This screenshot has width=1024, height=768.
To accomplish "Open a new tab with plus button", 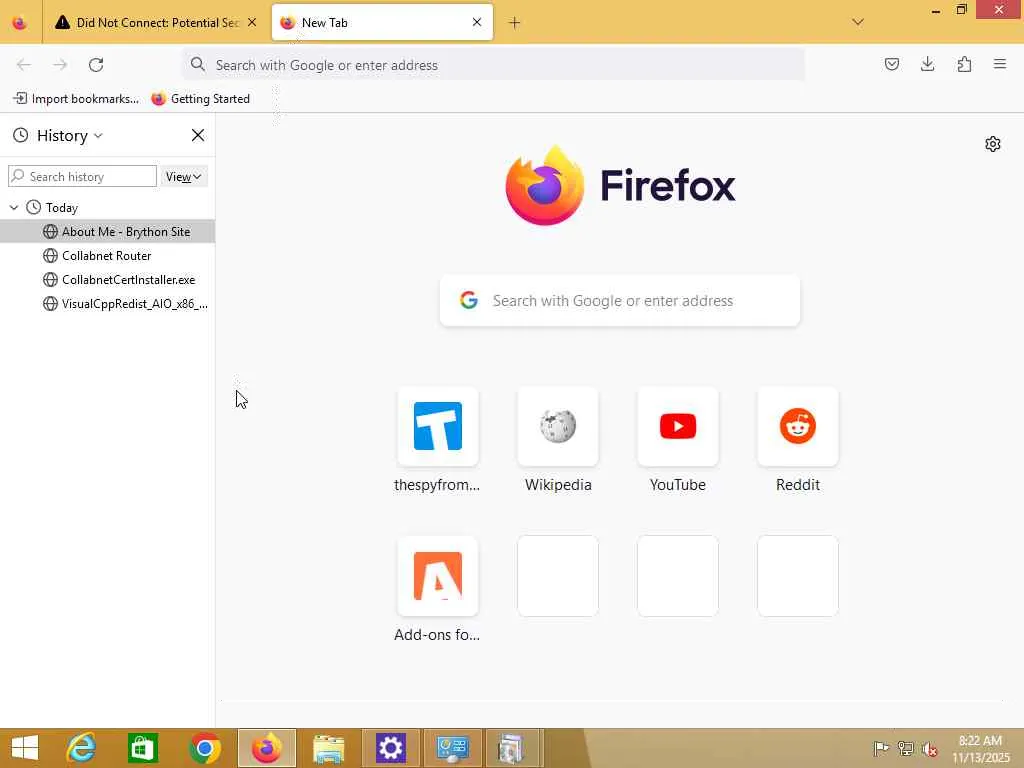I will pyautogui.click(x=515, y=23).
